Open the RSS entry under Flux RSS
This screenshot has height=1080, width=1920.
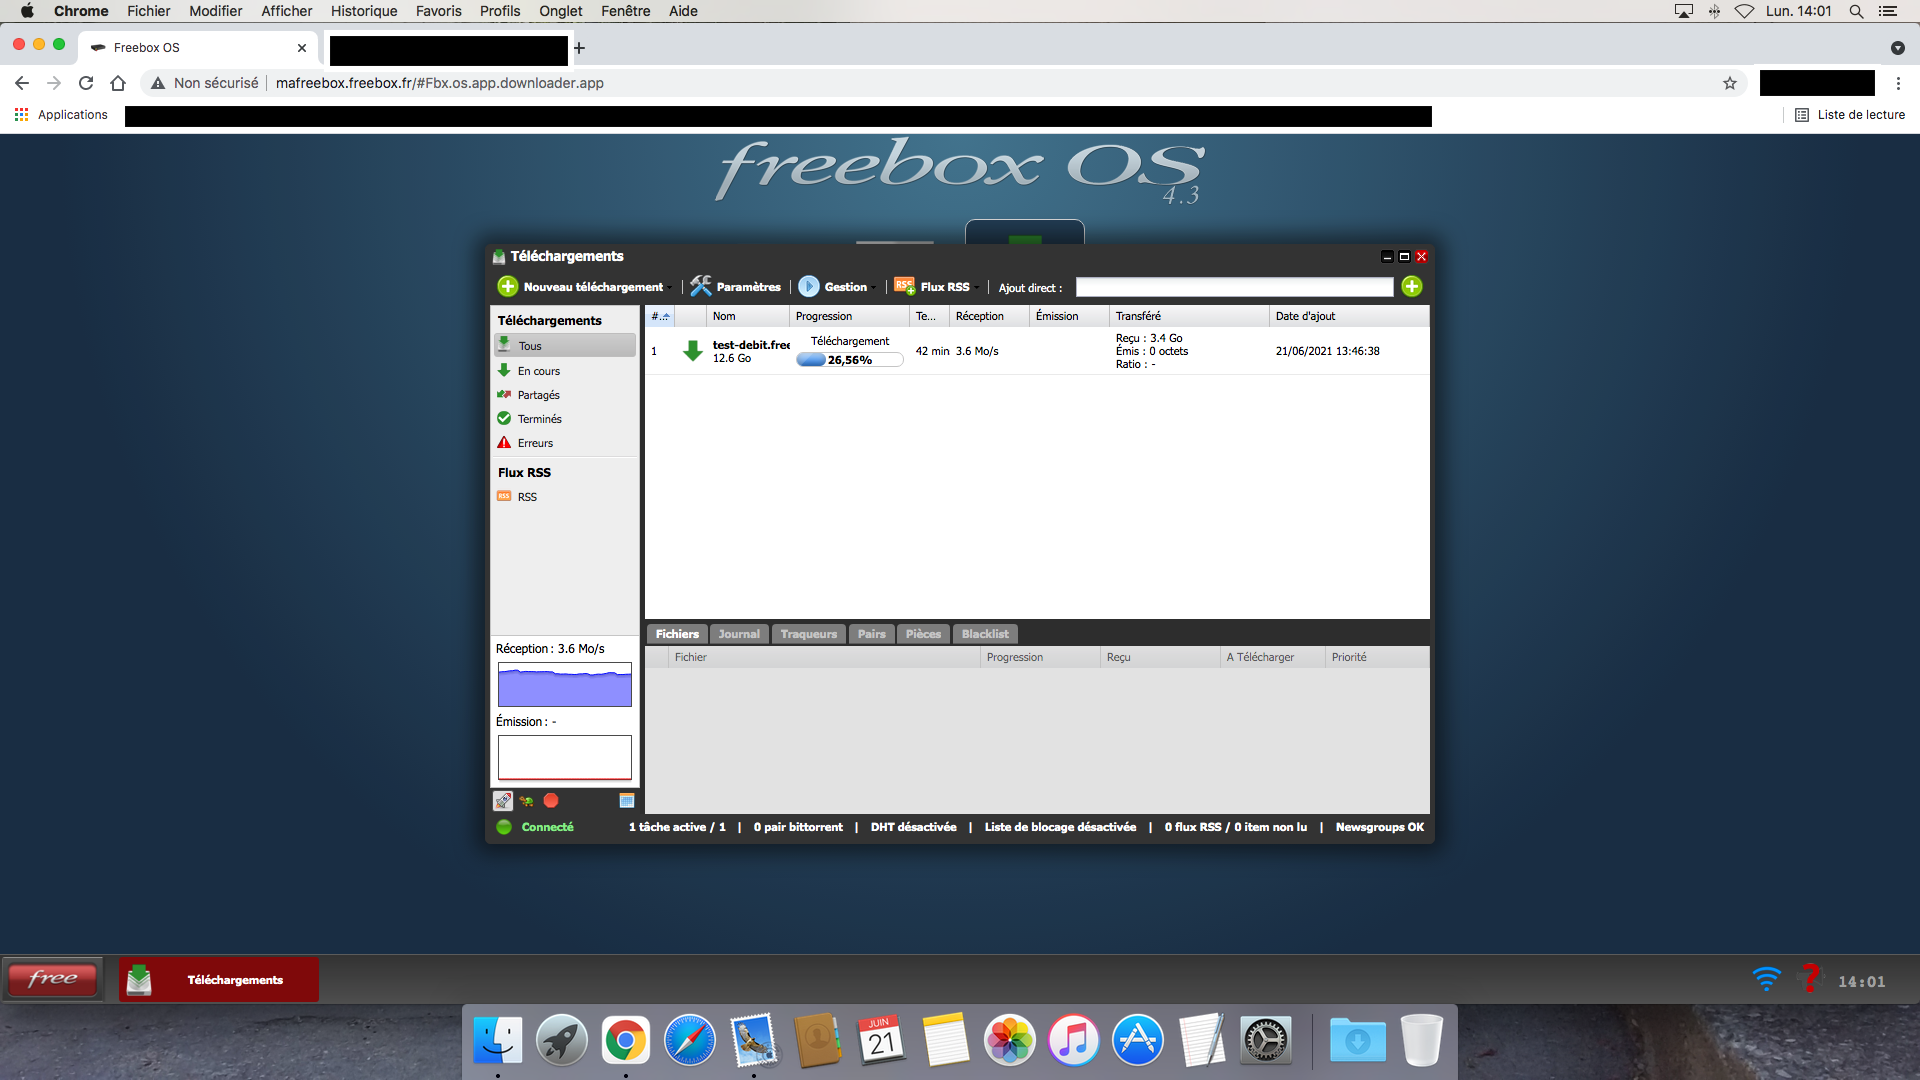point(565,497)
